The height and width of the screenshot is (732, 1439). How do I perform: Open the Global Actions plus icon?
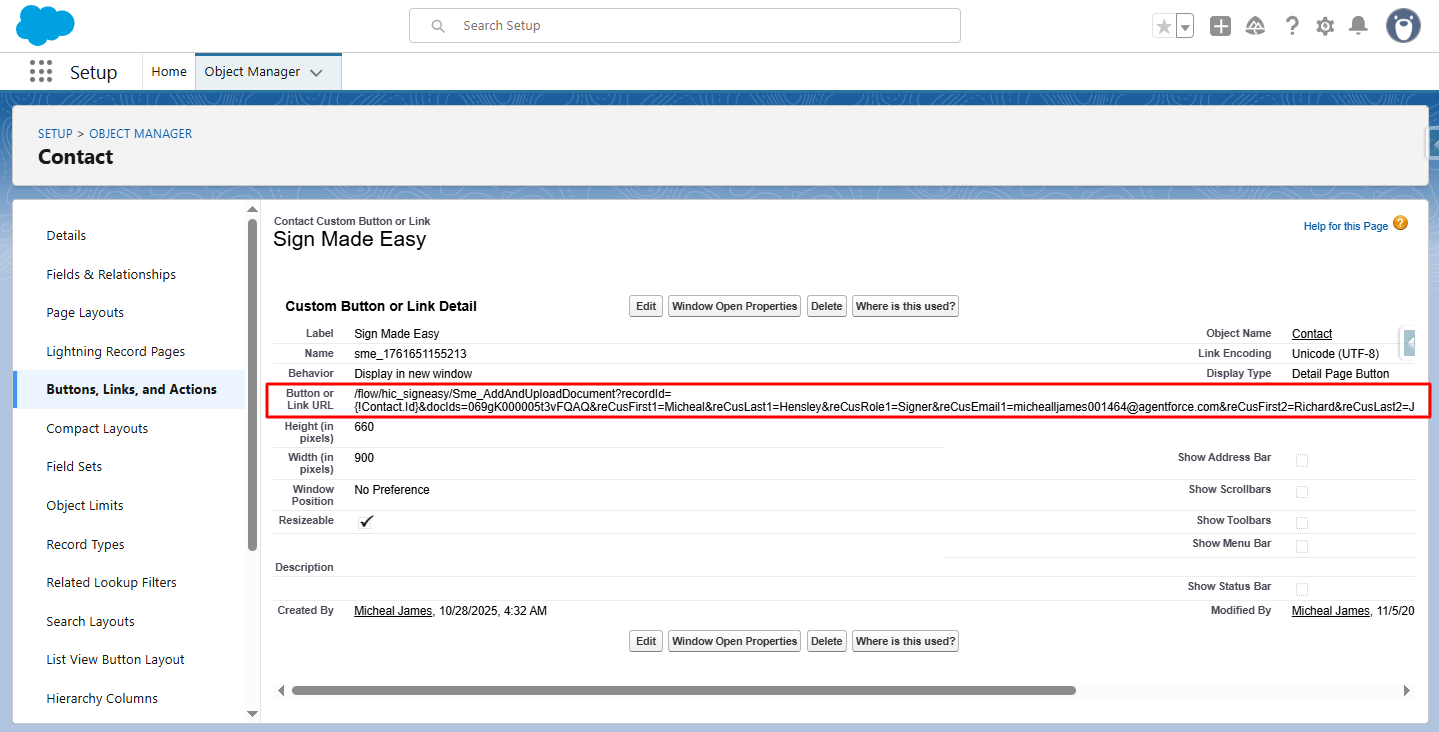pyautogui.click(x=1220, y=27)
